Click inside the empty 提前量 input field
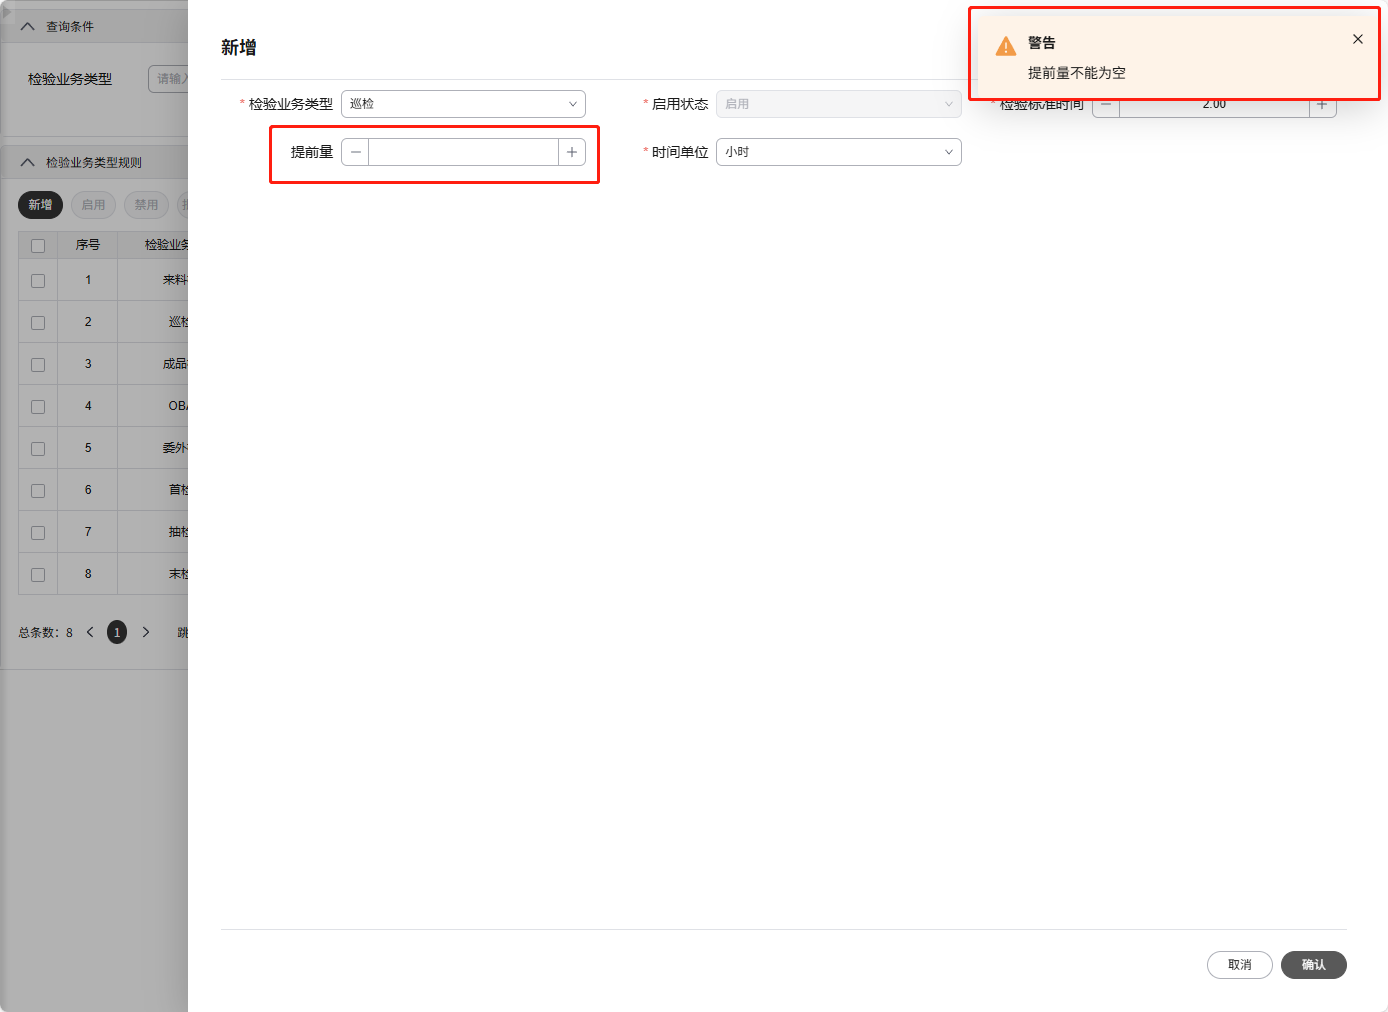Image resolution: width=1388 pixels, height=1012 pixels. tap(462, 151)
